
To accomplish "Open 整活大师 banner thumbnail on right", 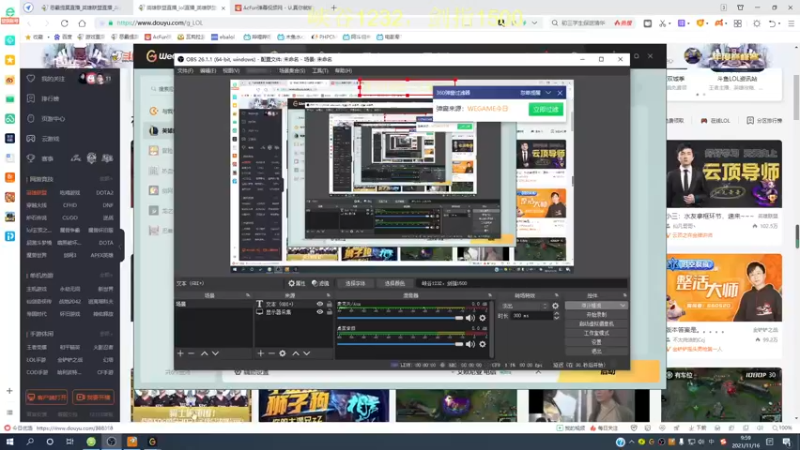I will tap(724, 288).
